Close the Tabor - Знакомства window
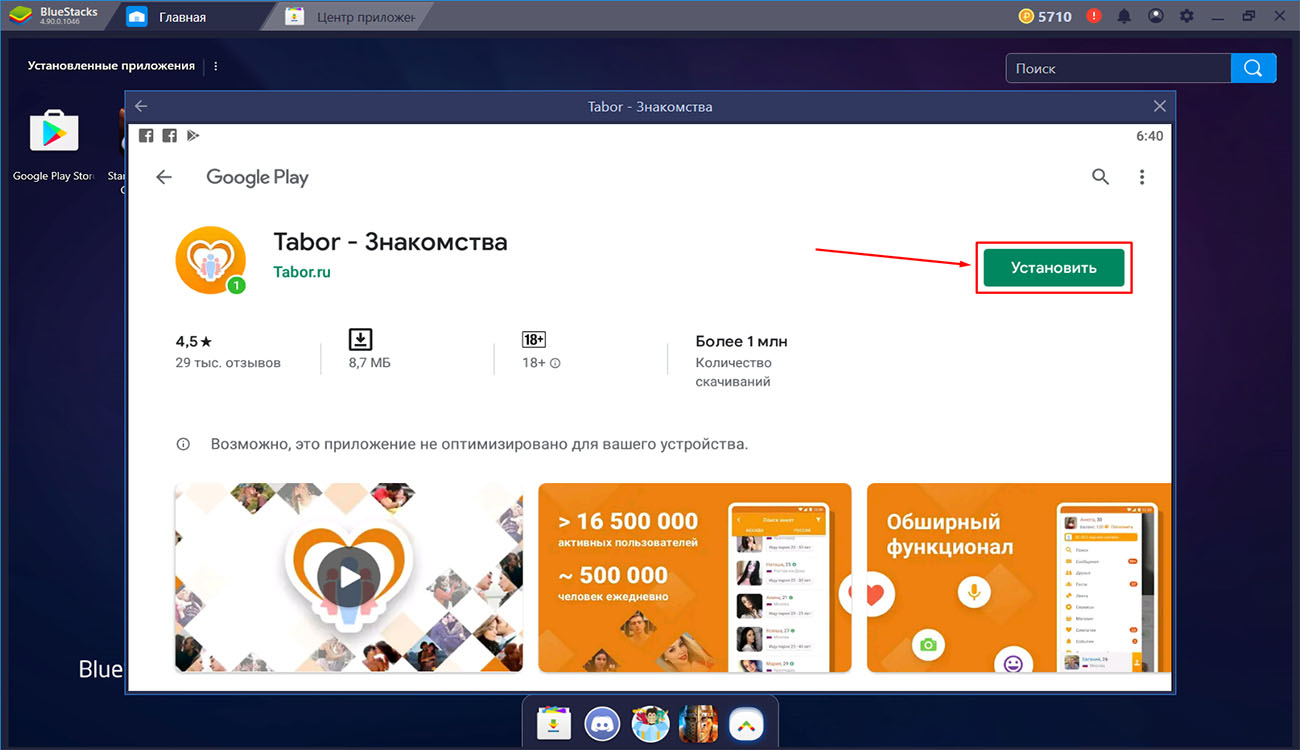1300x750 pixels. click(x=1159, y=106)
